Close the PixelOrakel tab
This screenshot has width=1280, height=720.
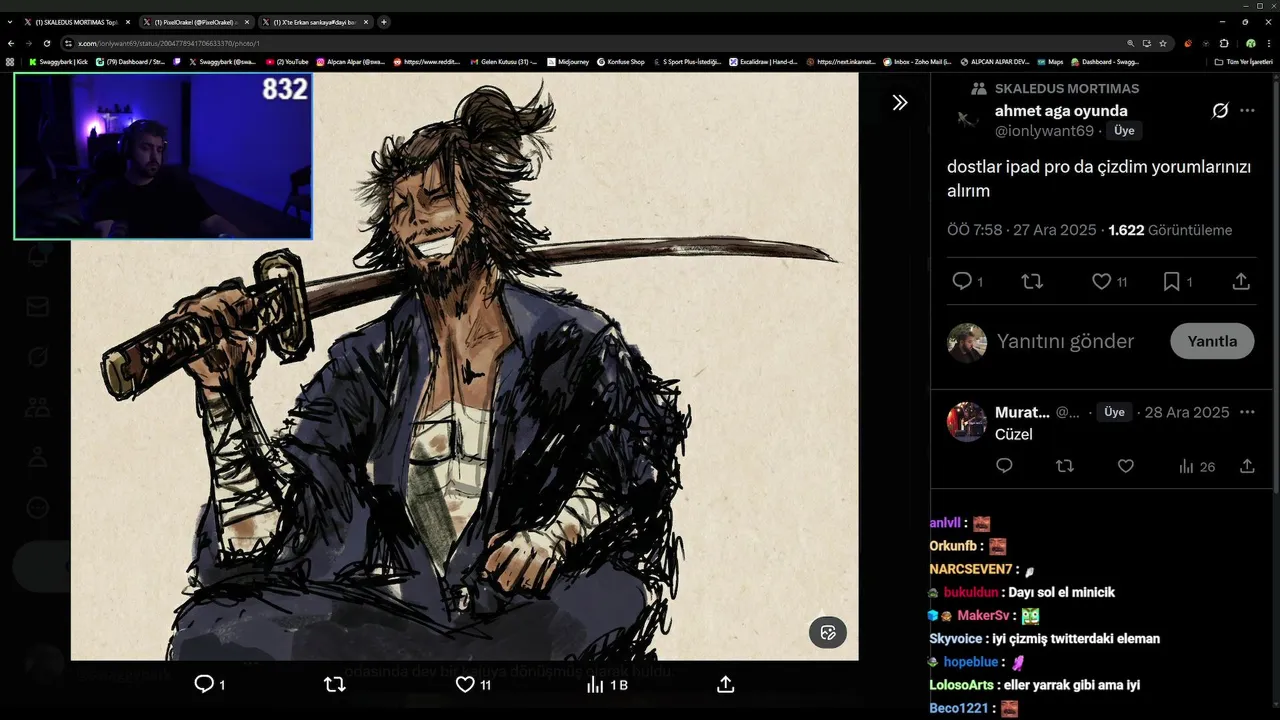point(247,21)
